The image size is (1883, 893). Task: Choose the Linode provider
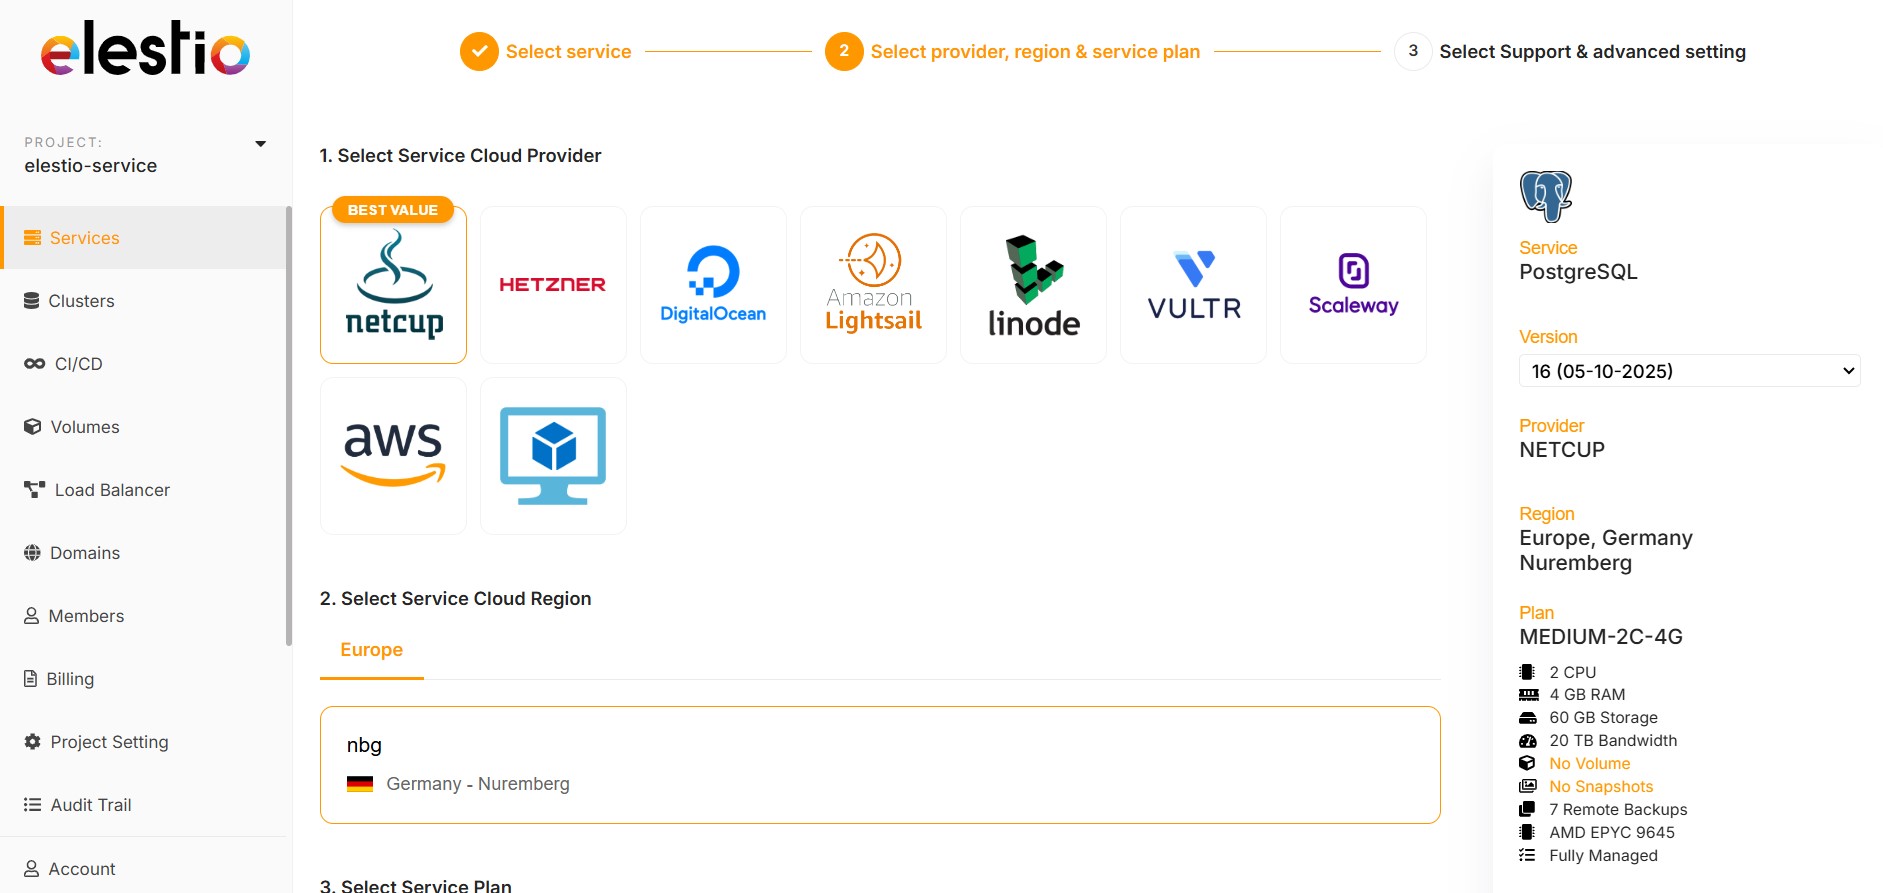tap(1033, 284)
